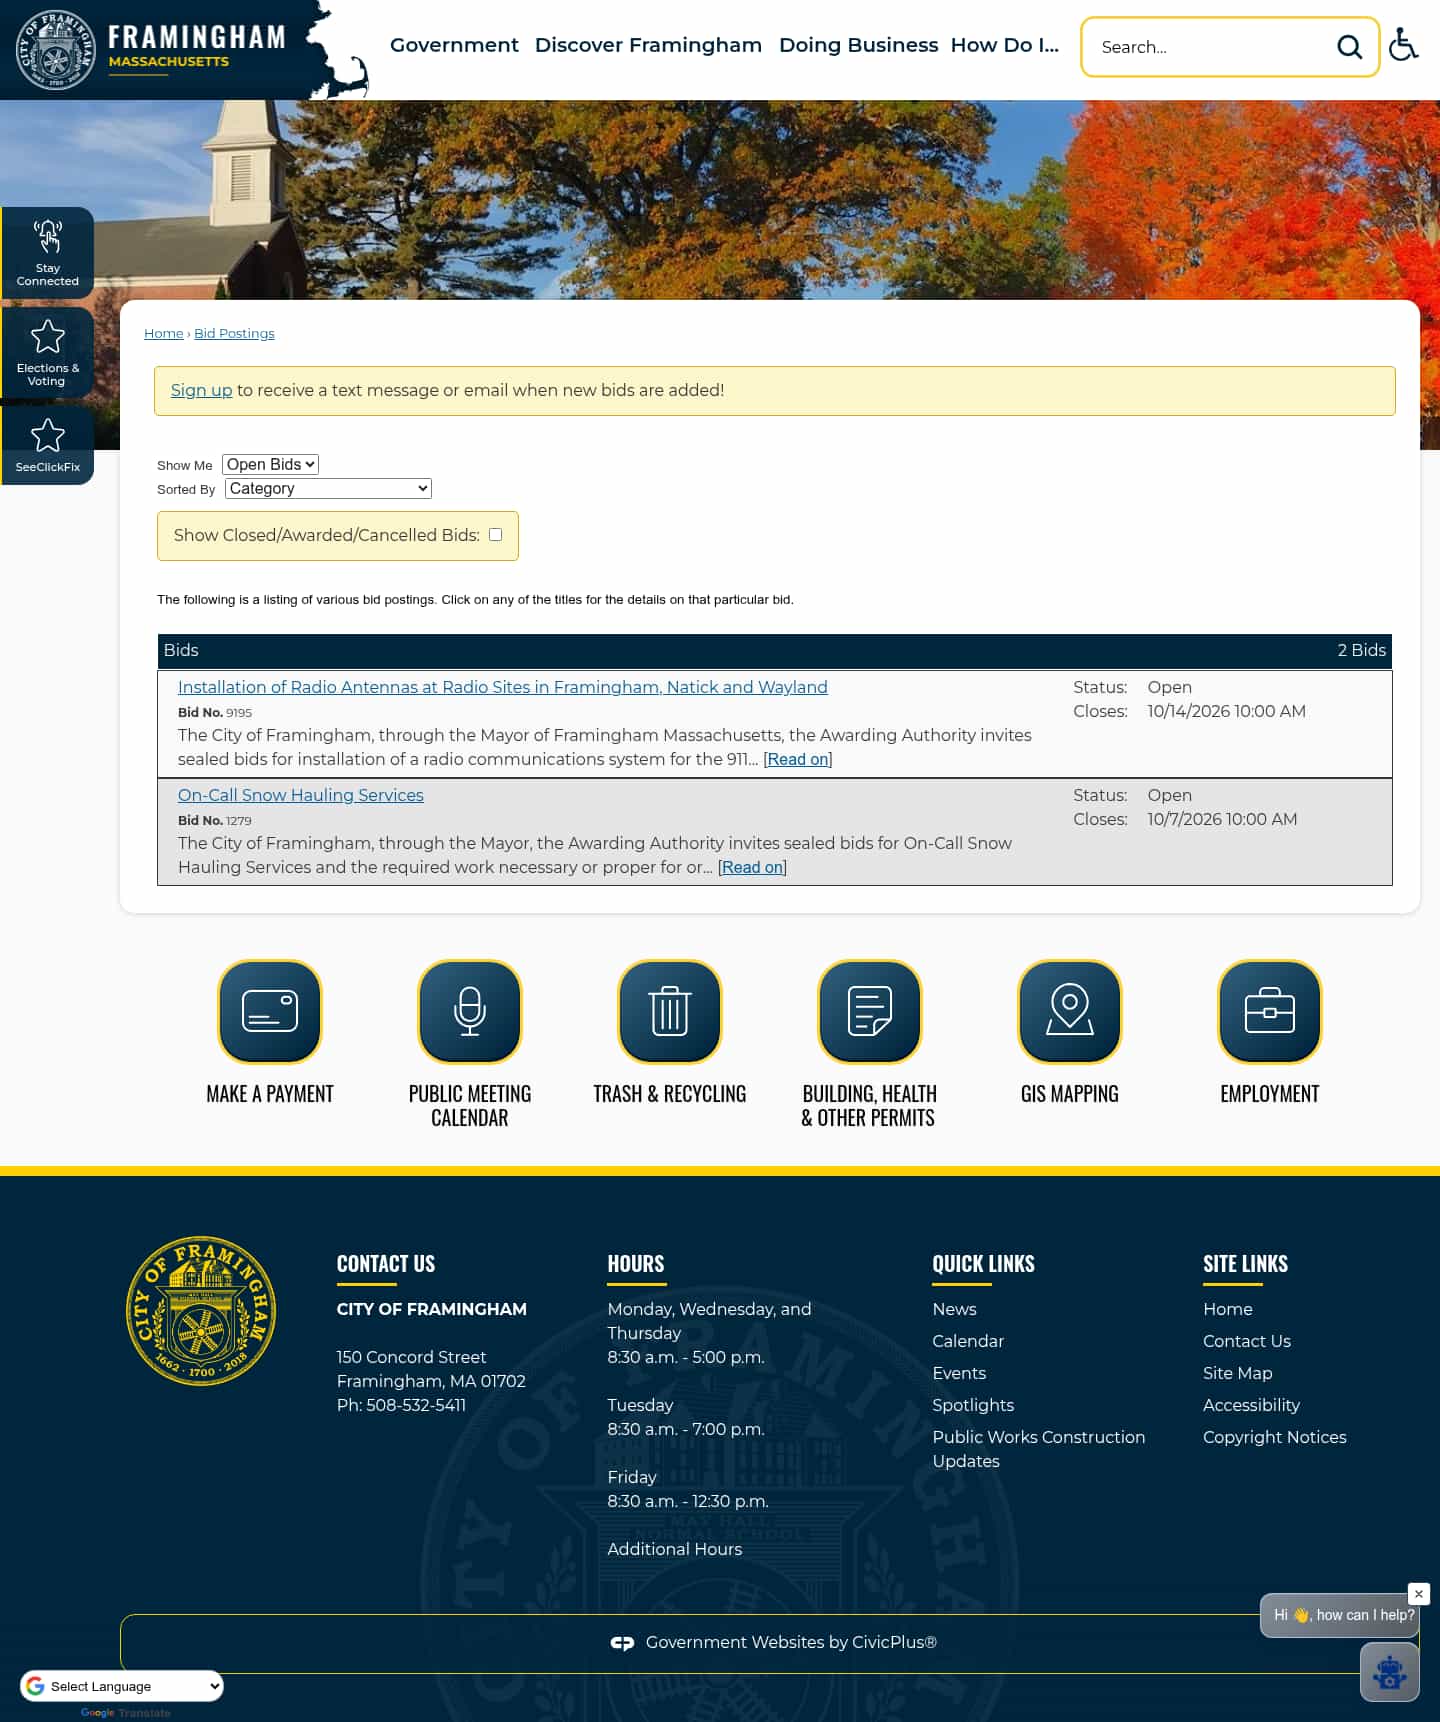The width and height of the screenshot is (1440, 1722).
Task: Click the GIS Mapping pin icon
Action: tap(1070, 1012)
